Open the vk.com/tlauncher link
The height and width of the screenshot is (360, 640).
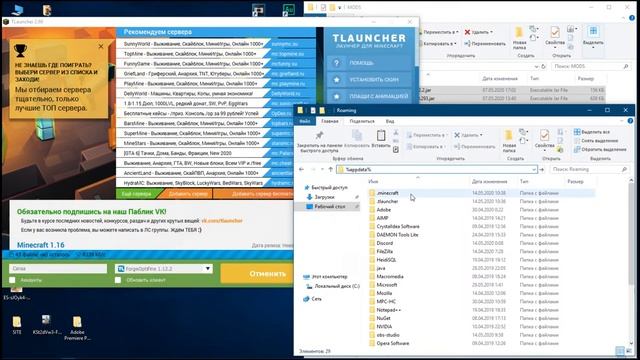[x=222, y=221]
